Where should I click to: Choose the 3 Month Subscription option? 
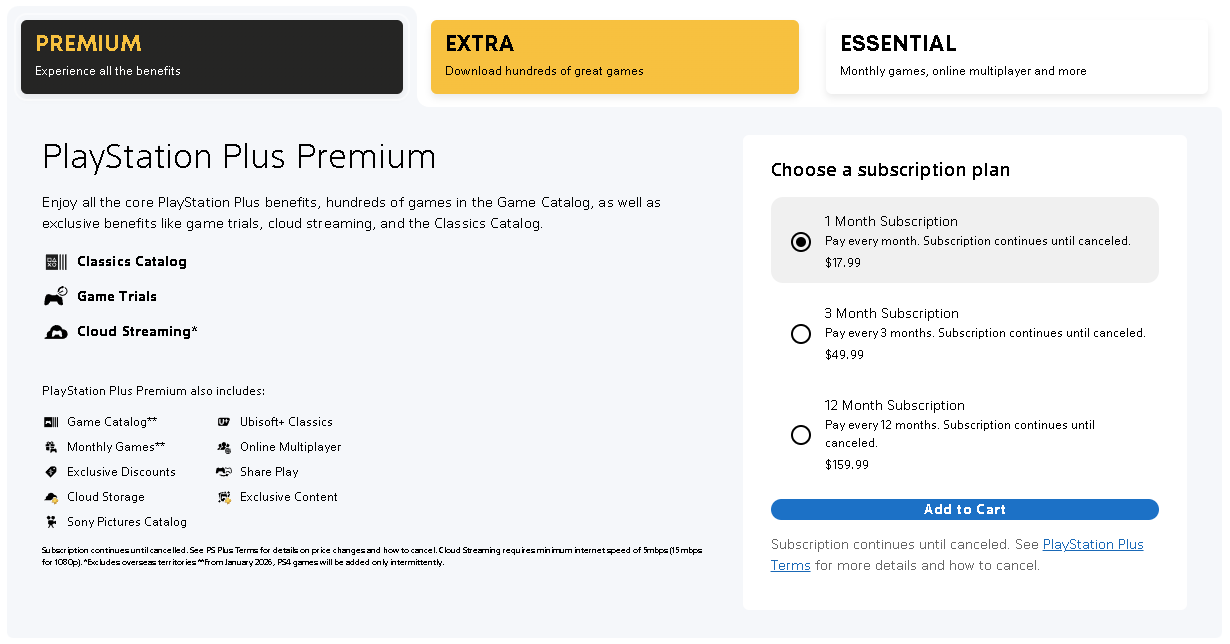click(800, 333)
